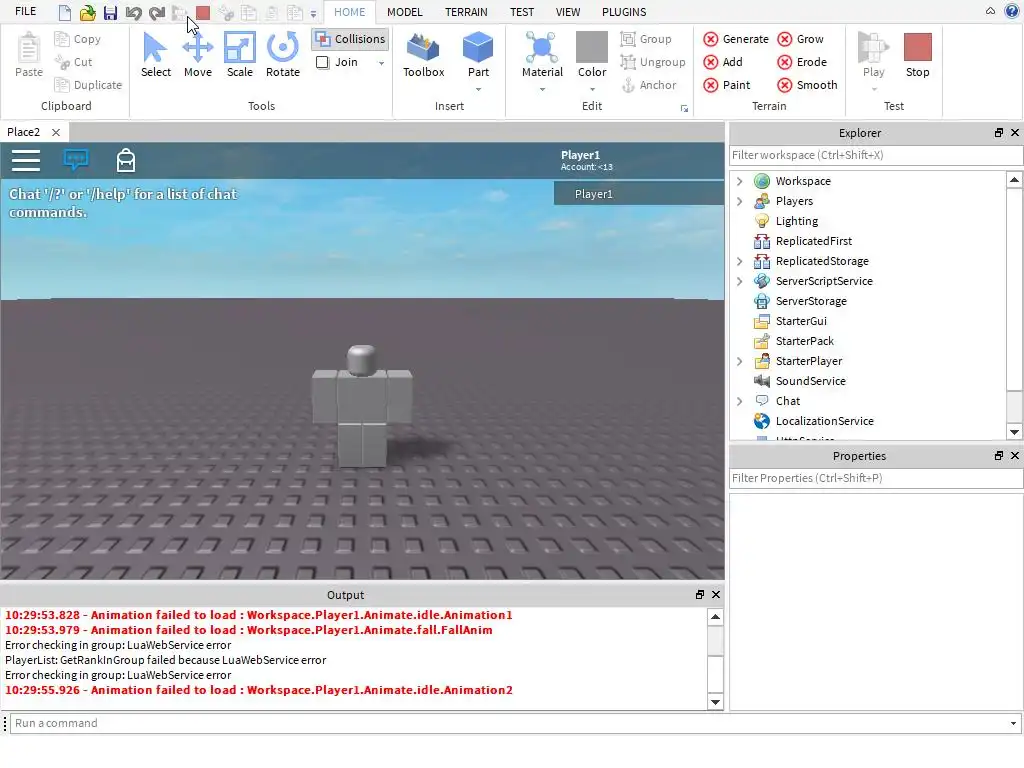This screenshot has width=1024, height=768.
Task: Click the Anchor button
Action: click(x=648, y=85)
